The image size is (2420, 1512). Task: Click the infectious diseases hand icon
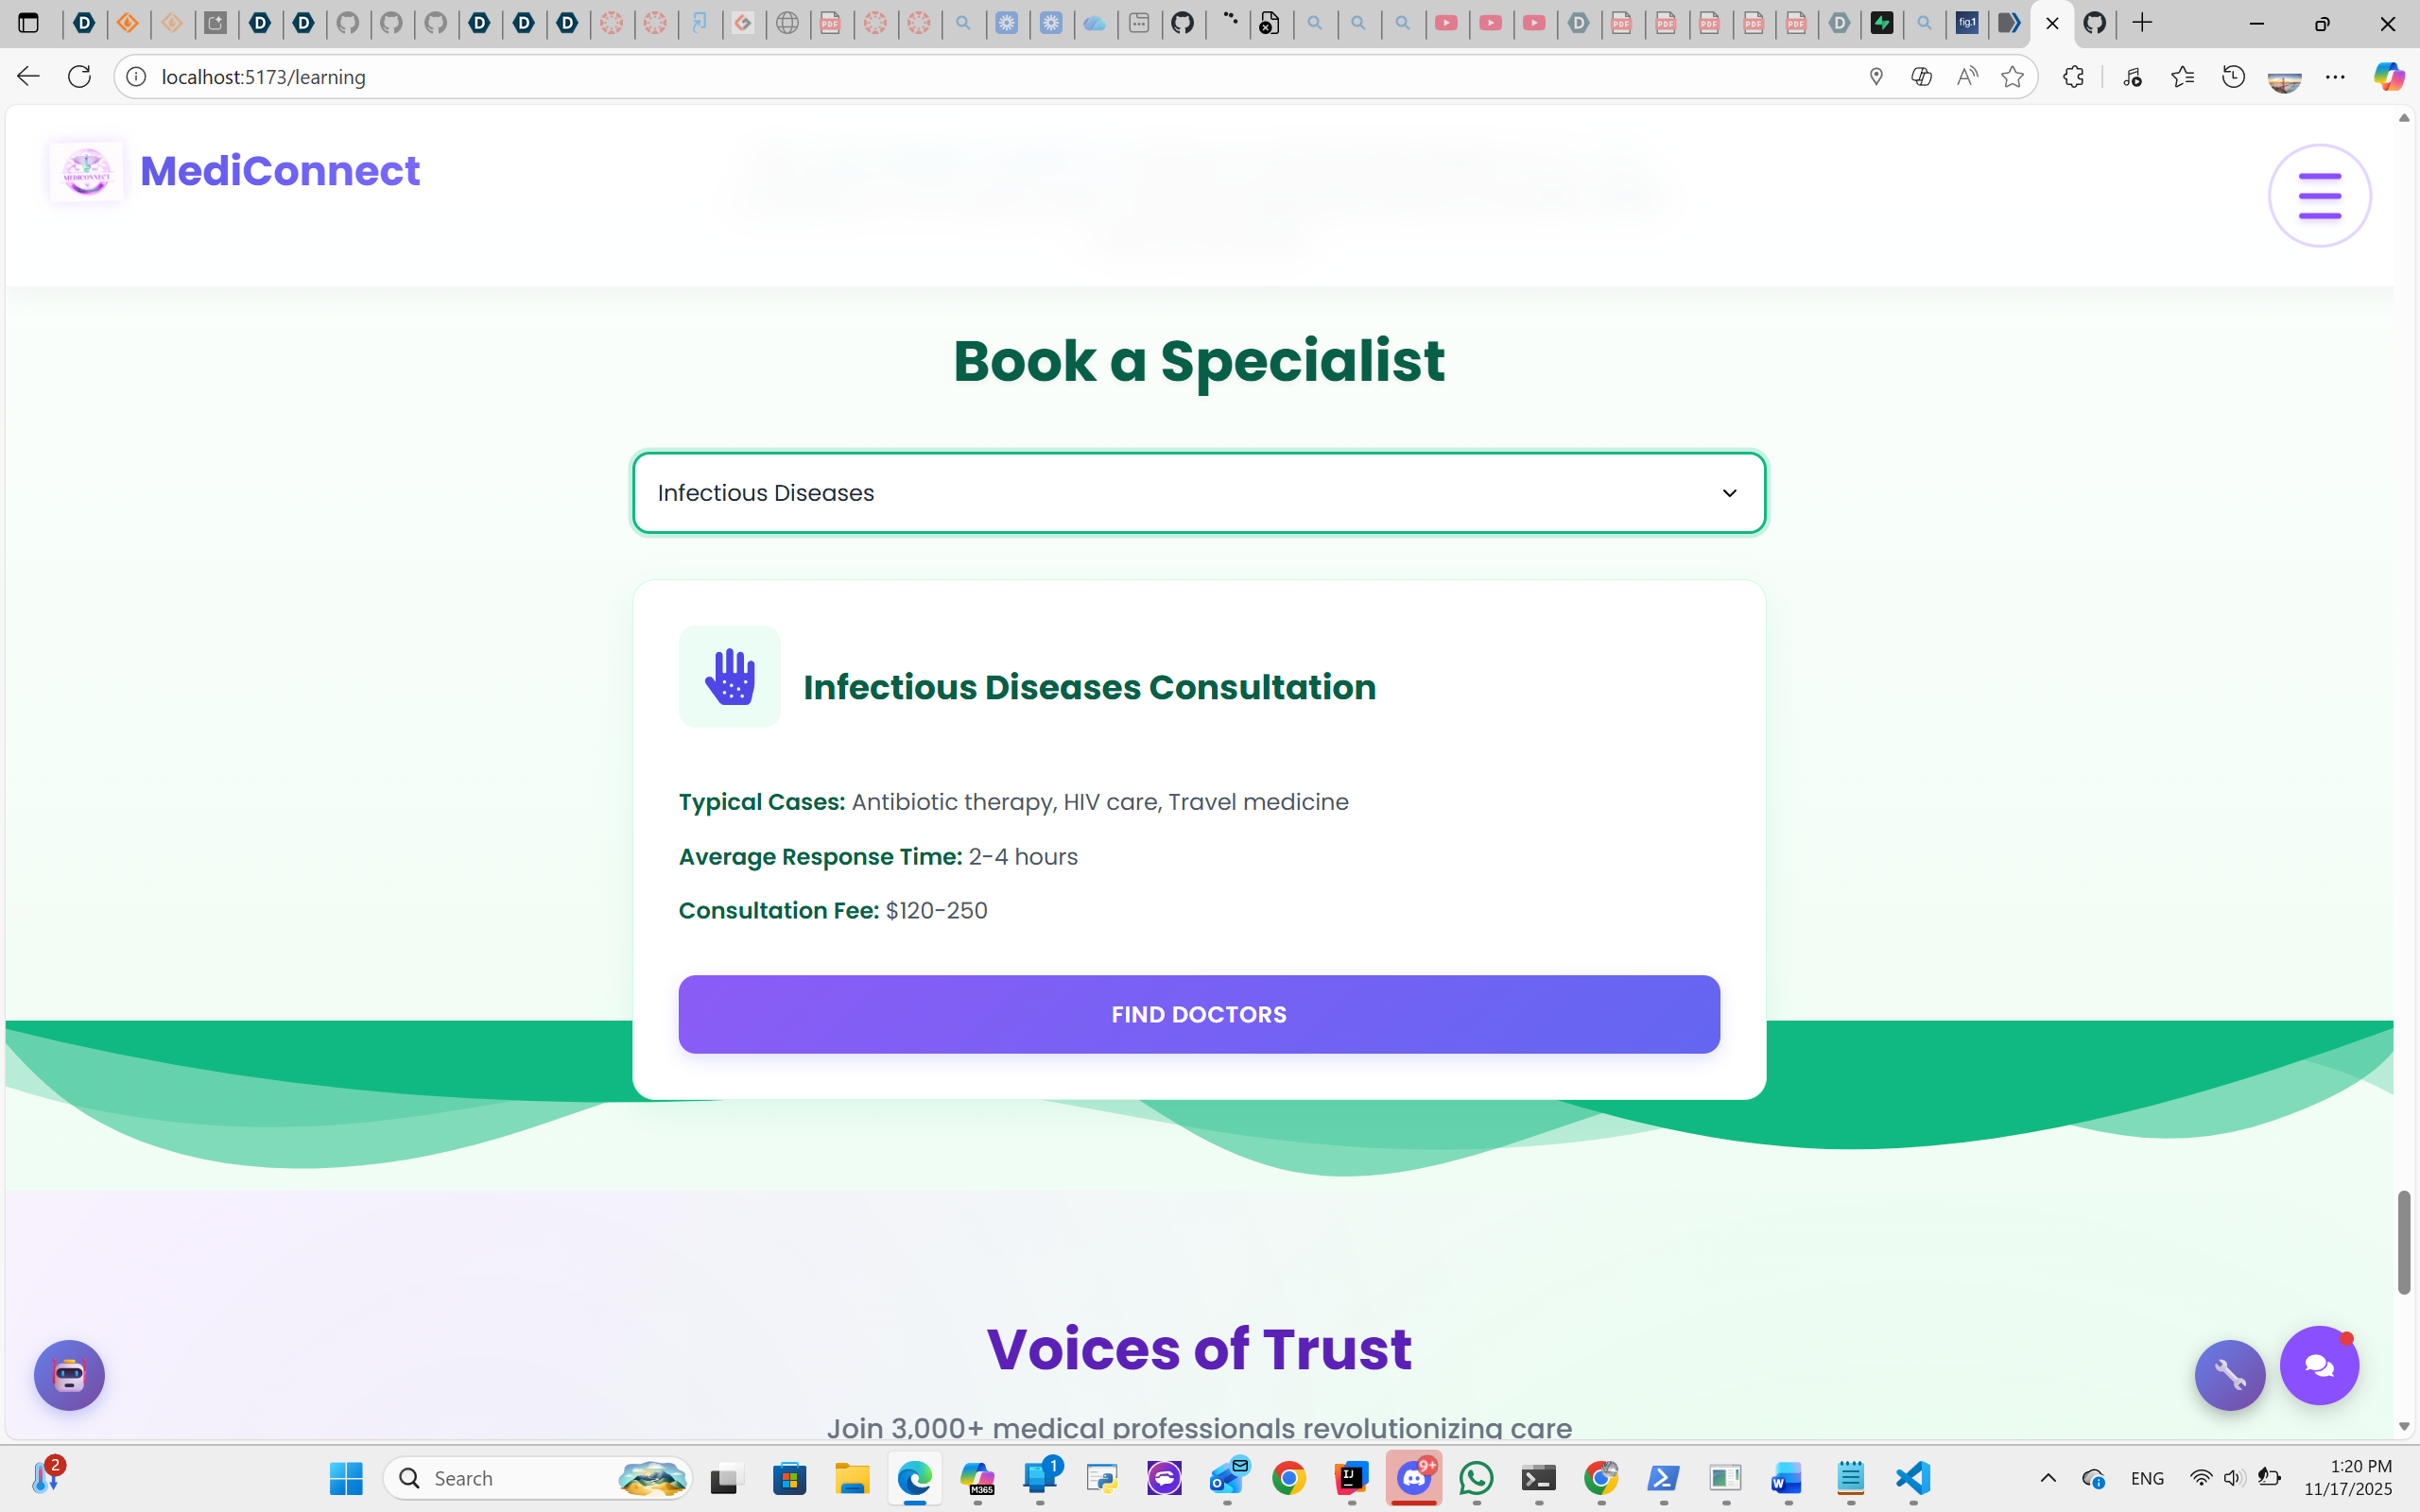click(729, 677)
